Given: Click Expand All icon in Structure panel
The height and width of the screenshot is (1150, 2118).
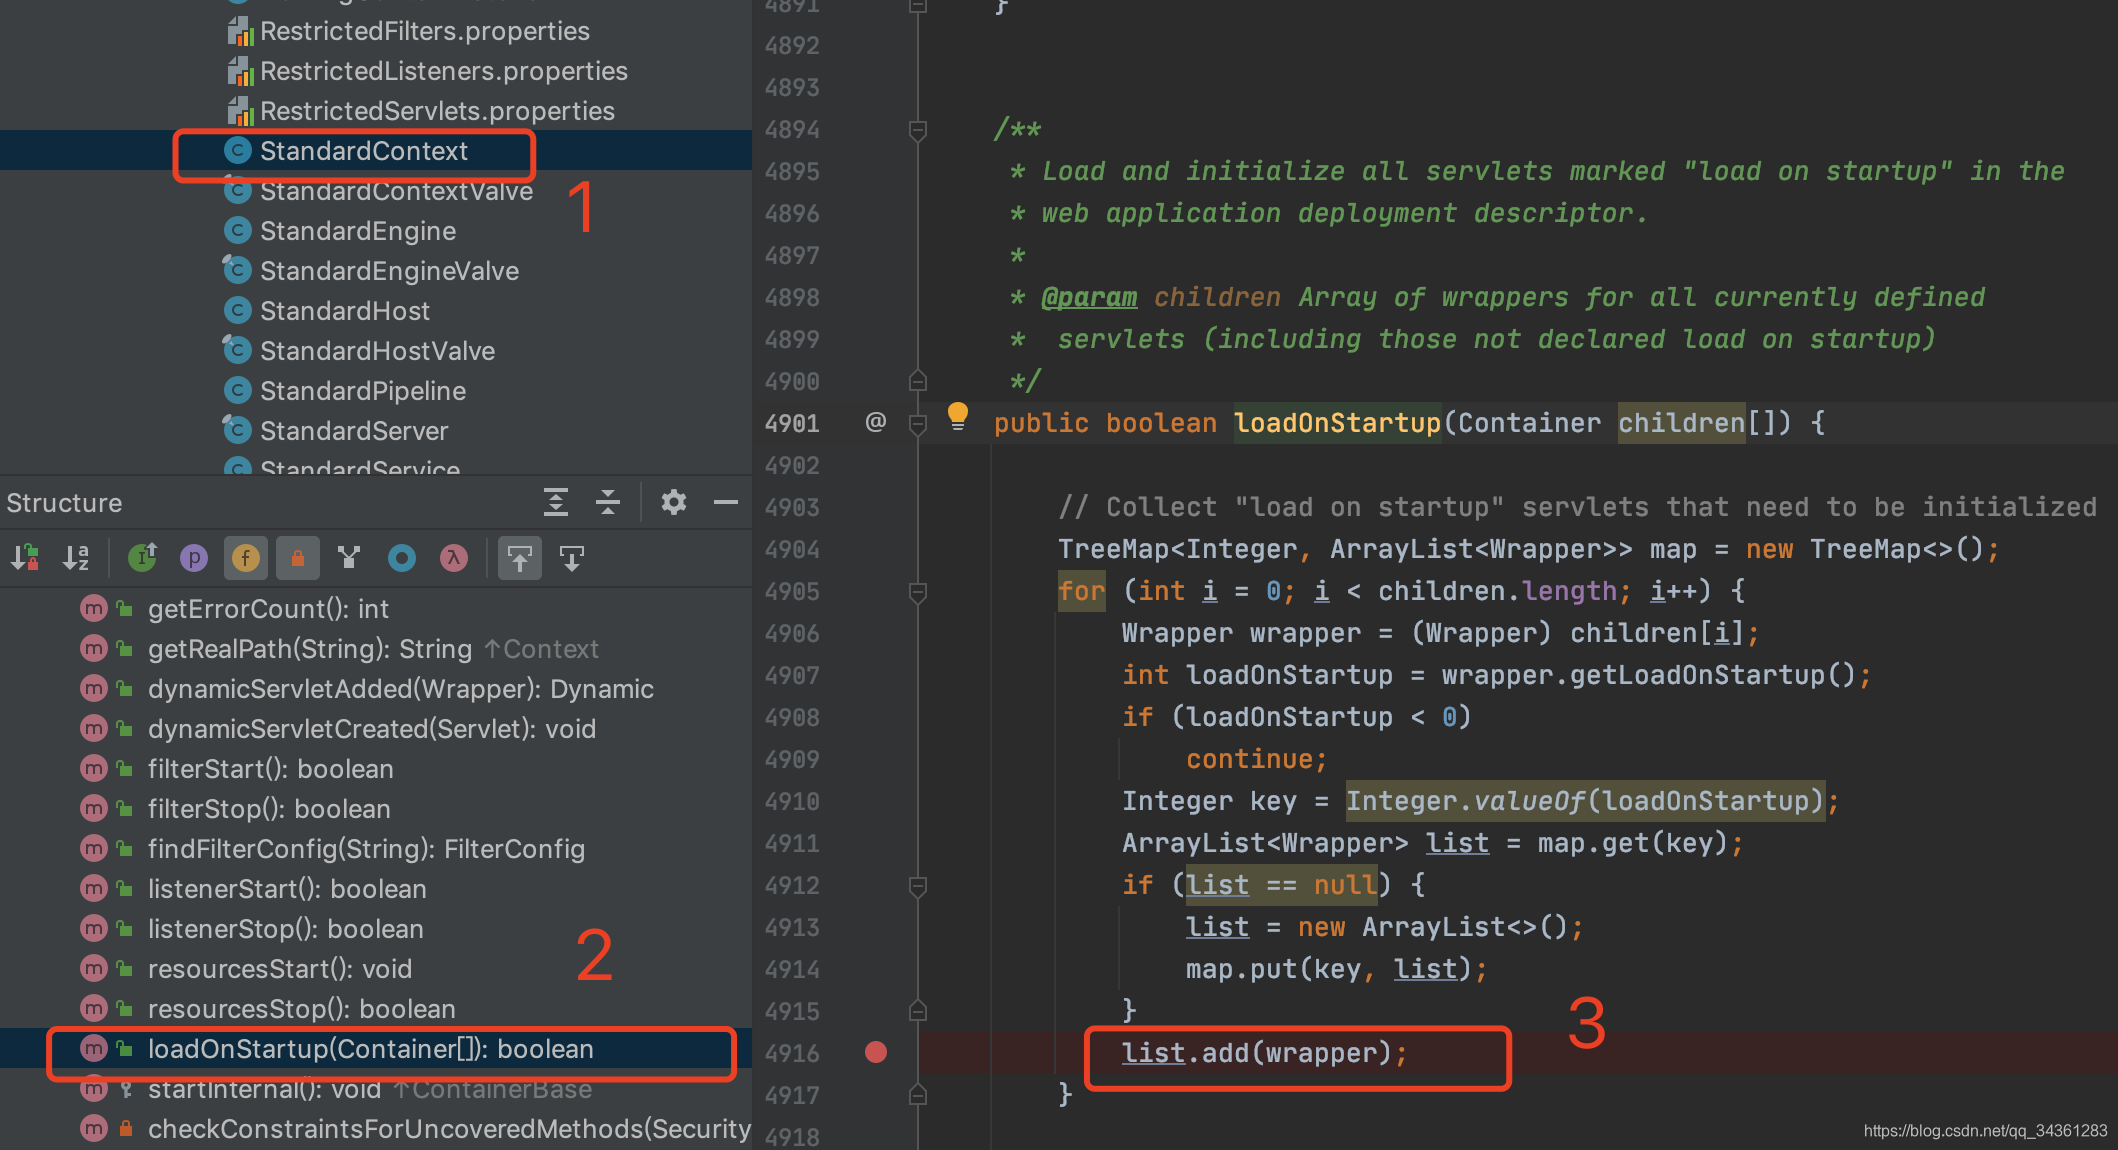Looking at the screenshot, I should coord(556,502).
